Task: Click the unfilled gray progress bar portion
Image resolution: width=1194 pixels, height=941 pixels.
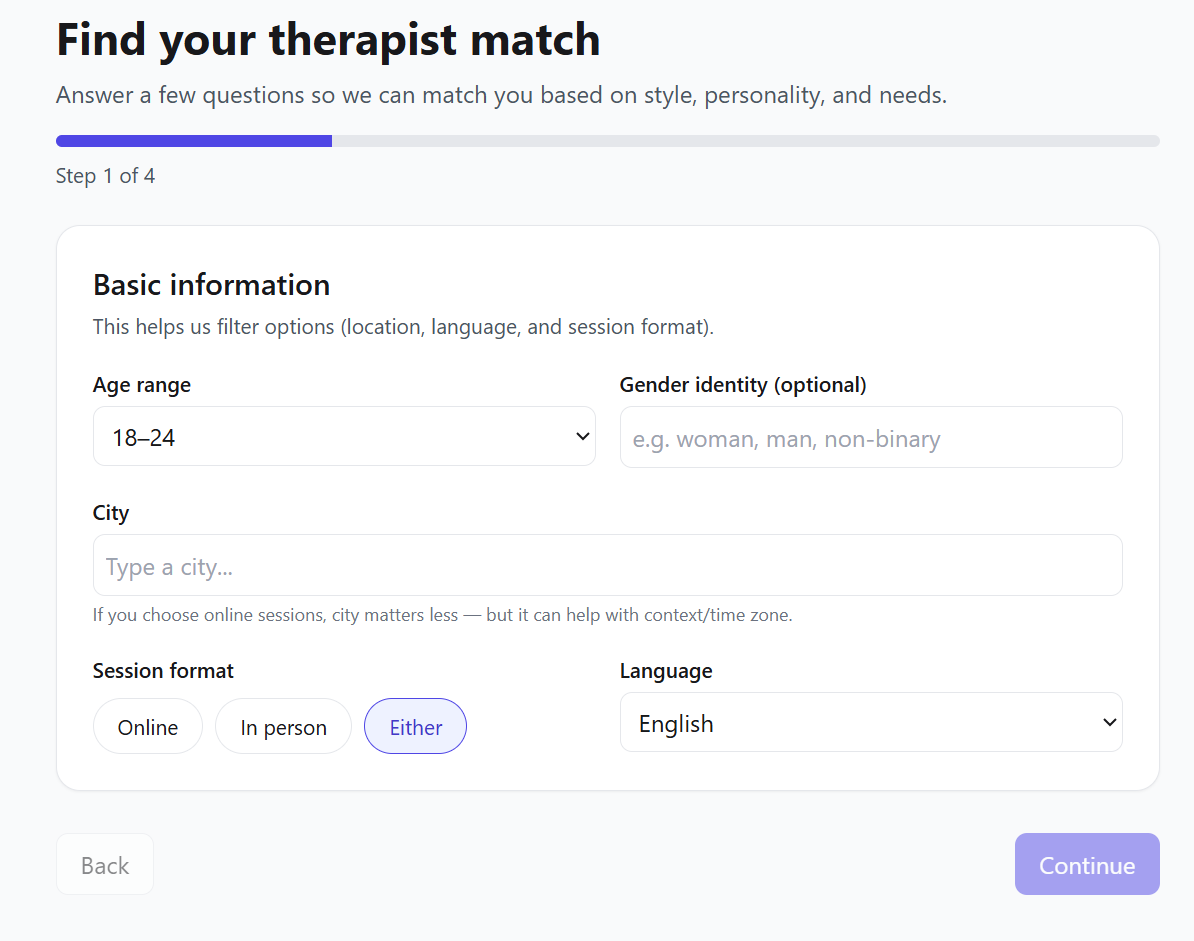Action: tap(745, 141)
